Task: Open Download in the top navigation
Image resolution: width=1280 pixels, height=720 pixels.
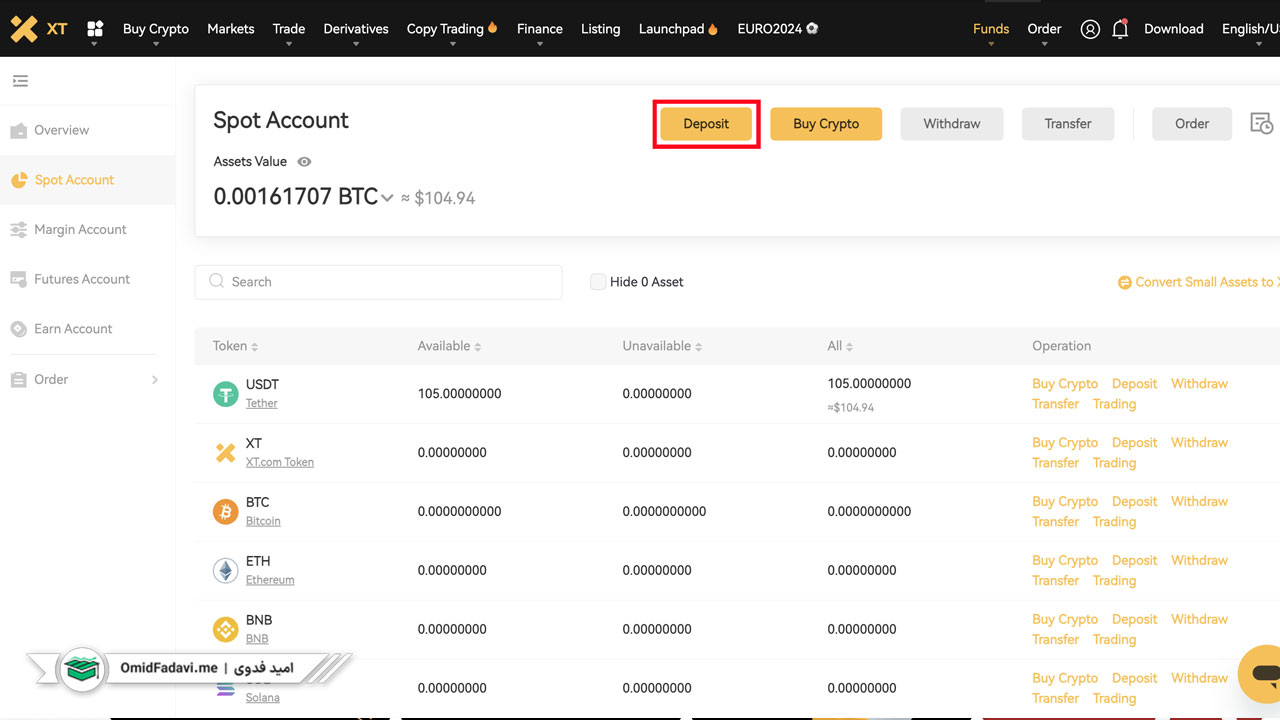Action: pyautogui.click(x=1173, y=29)
